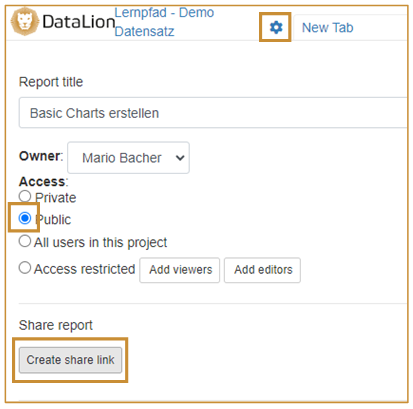Open the report settings gear icon
Image resolution: width=413 pixels, height=409 pixels.
[276, 27]
